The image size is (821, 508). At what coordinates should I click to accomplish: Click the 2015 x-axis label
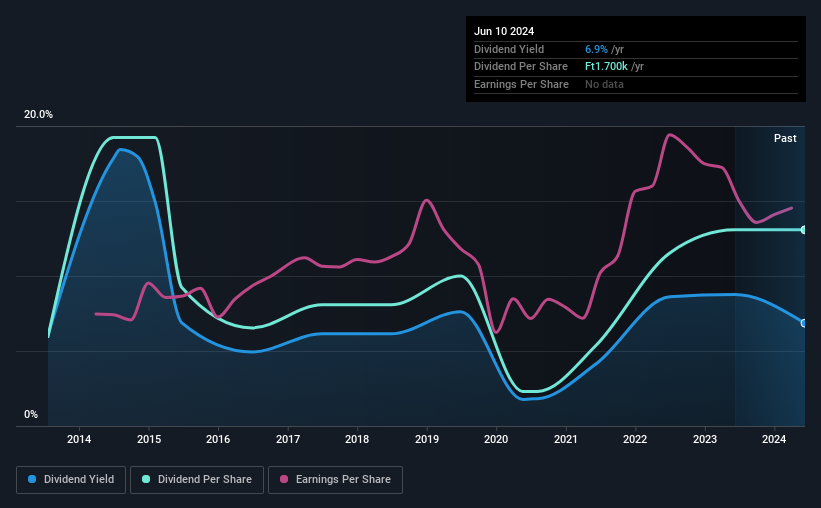[149, 439]
